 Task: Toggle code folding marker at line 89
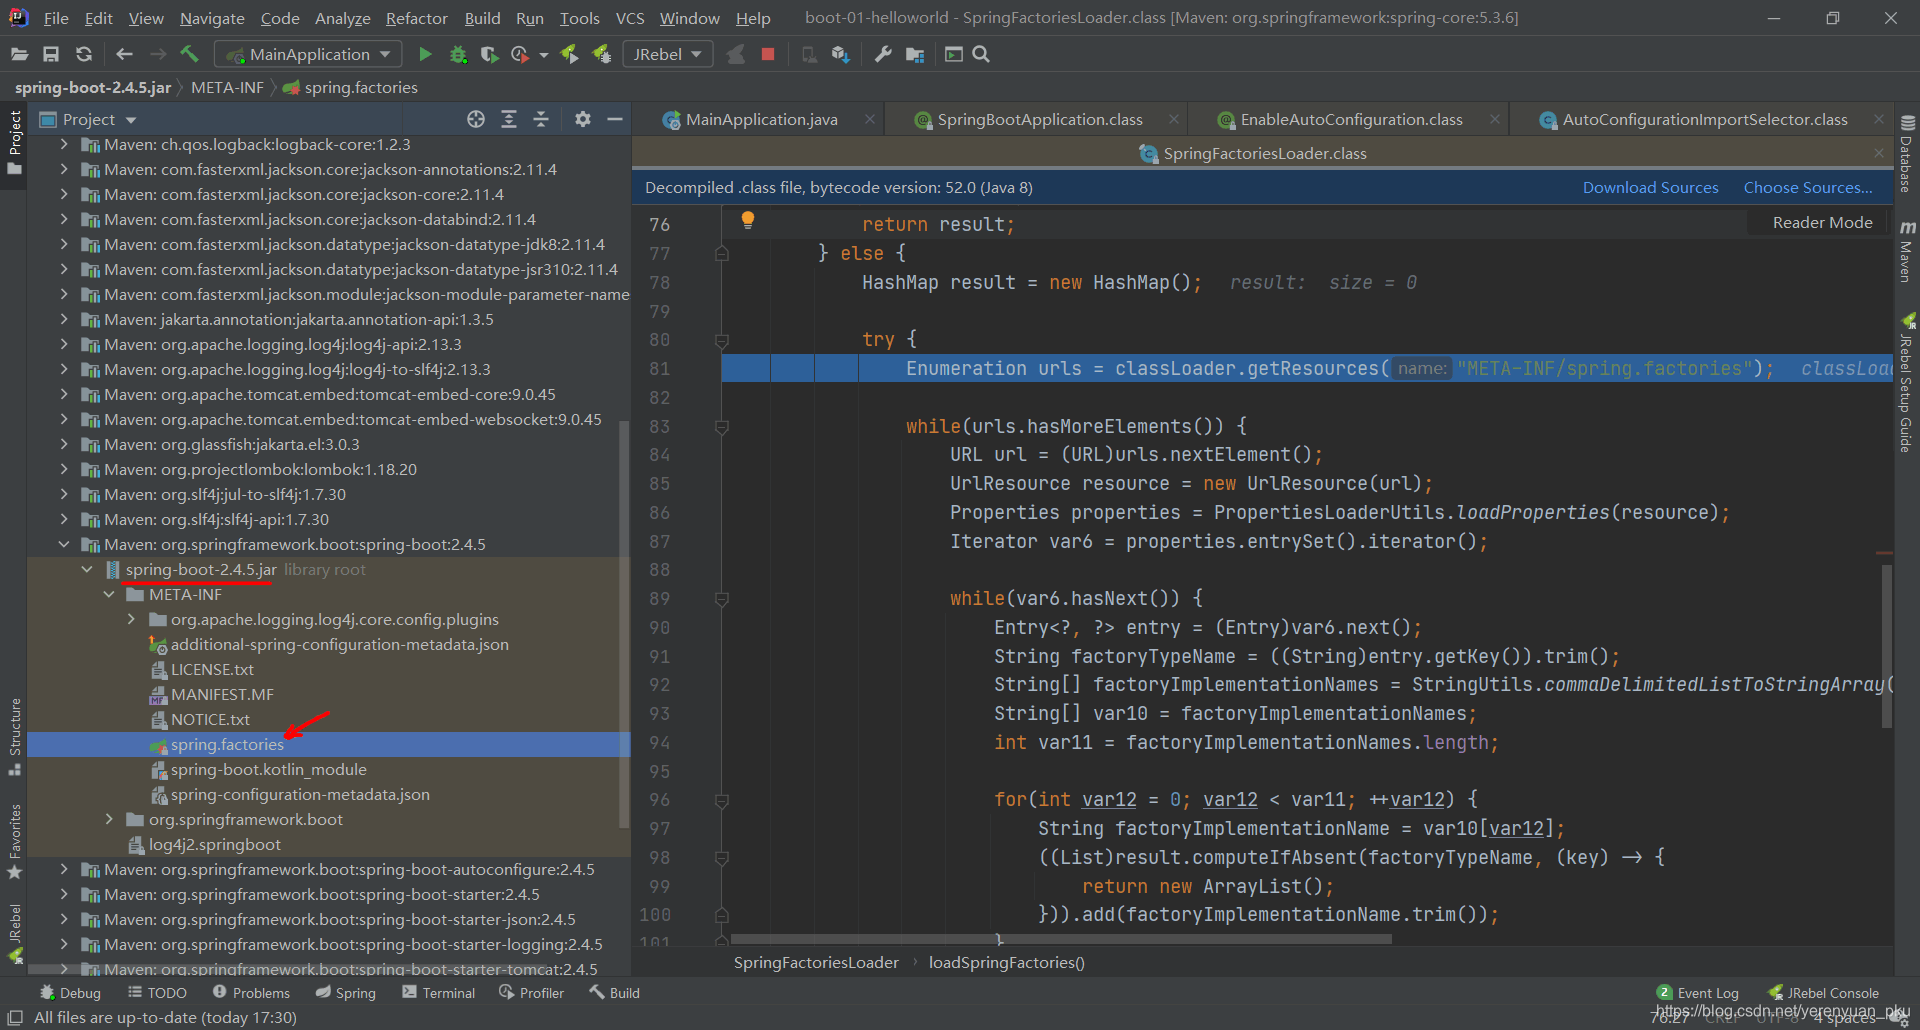(722, 599)
